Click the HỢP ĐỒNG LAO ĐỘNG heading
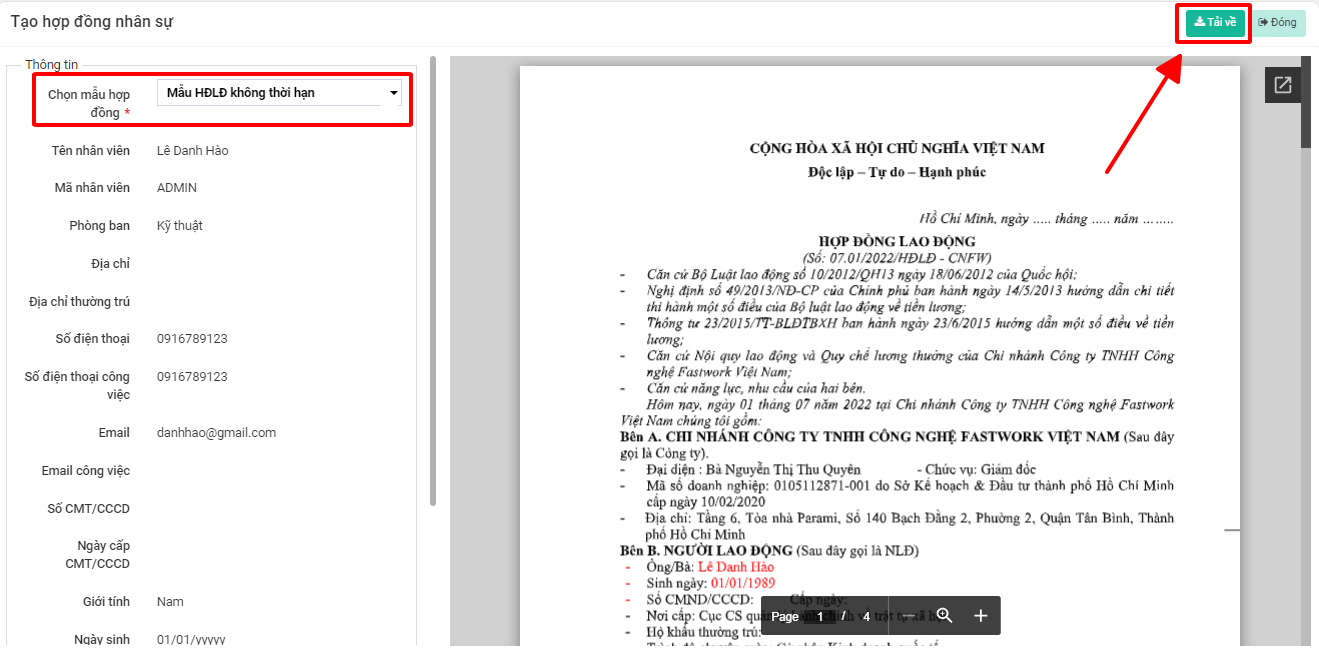The image size is (1319, 650). (896, 241)
